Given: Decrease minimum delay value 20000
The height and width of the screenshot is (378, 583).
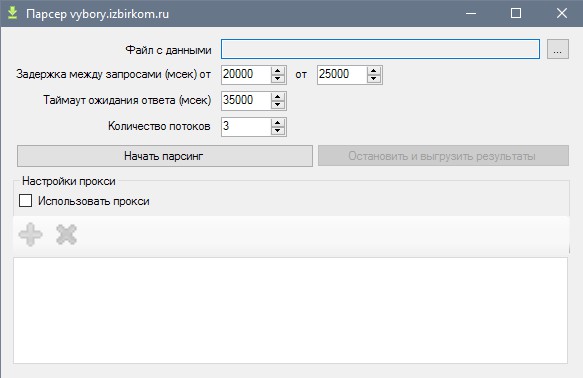Looking at the screenshot, I should [x=278, y=79].
